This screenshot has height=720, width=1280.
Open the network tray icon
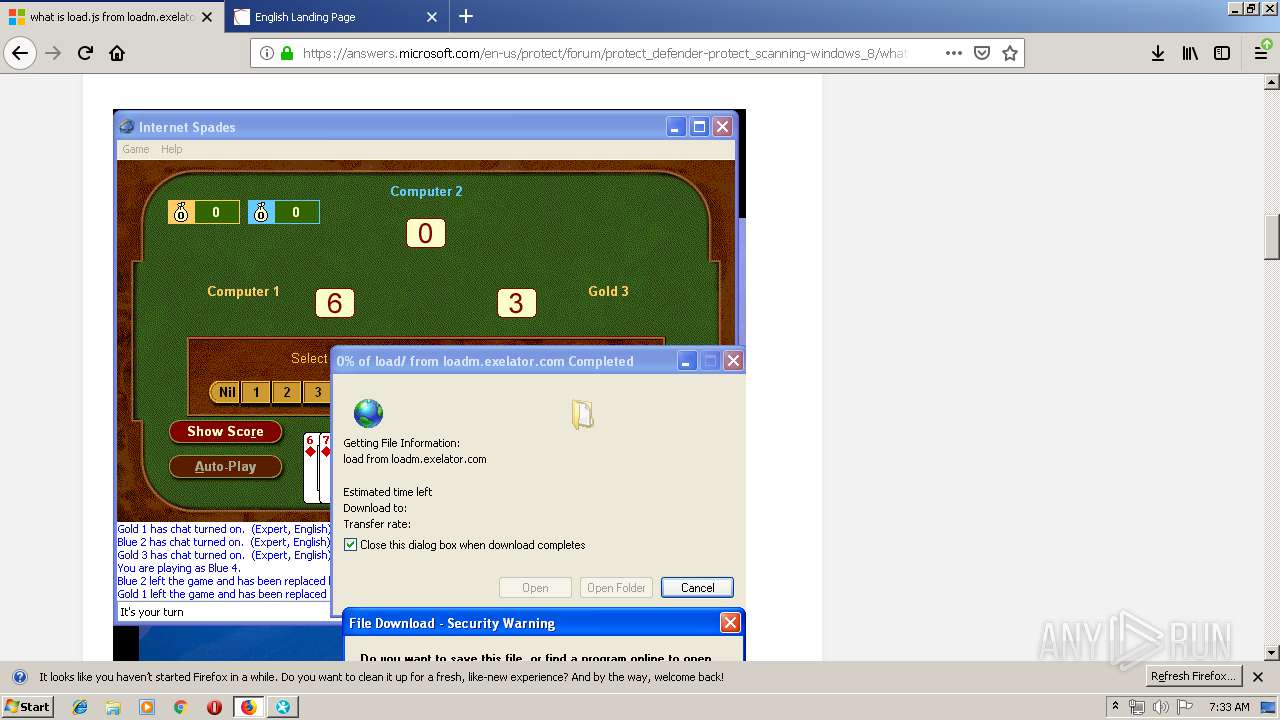pos(1137,707)
